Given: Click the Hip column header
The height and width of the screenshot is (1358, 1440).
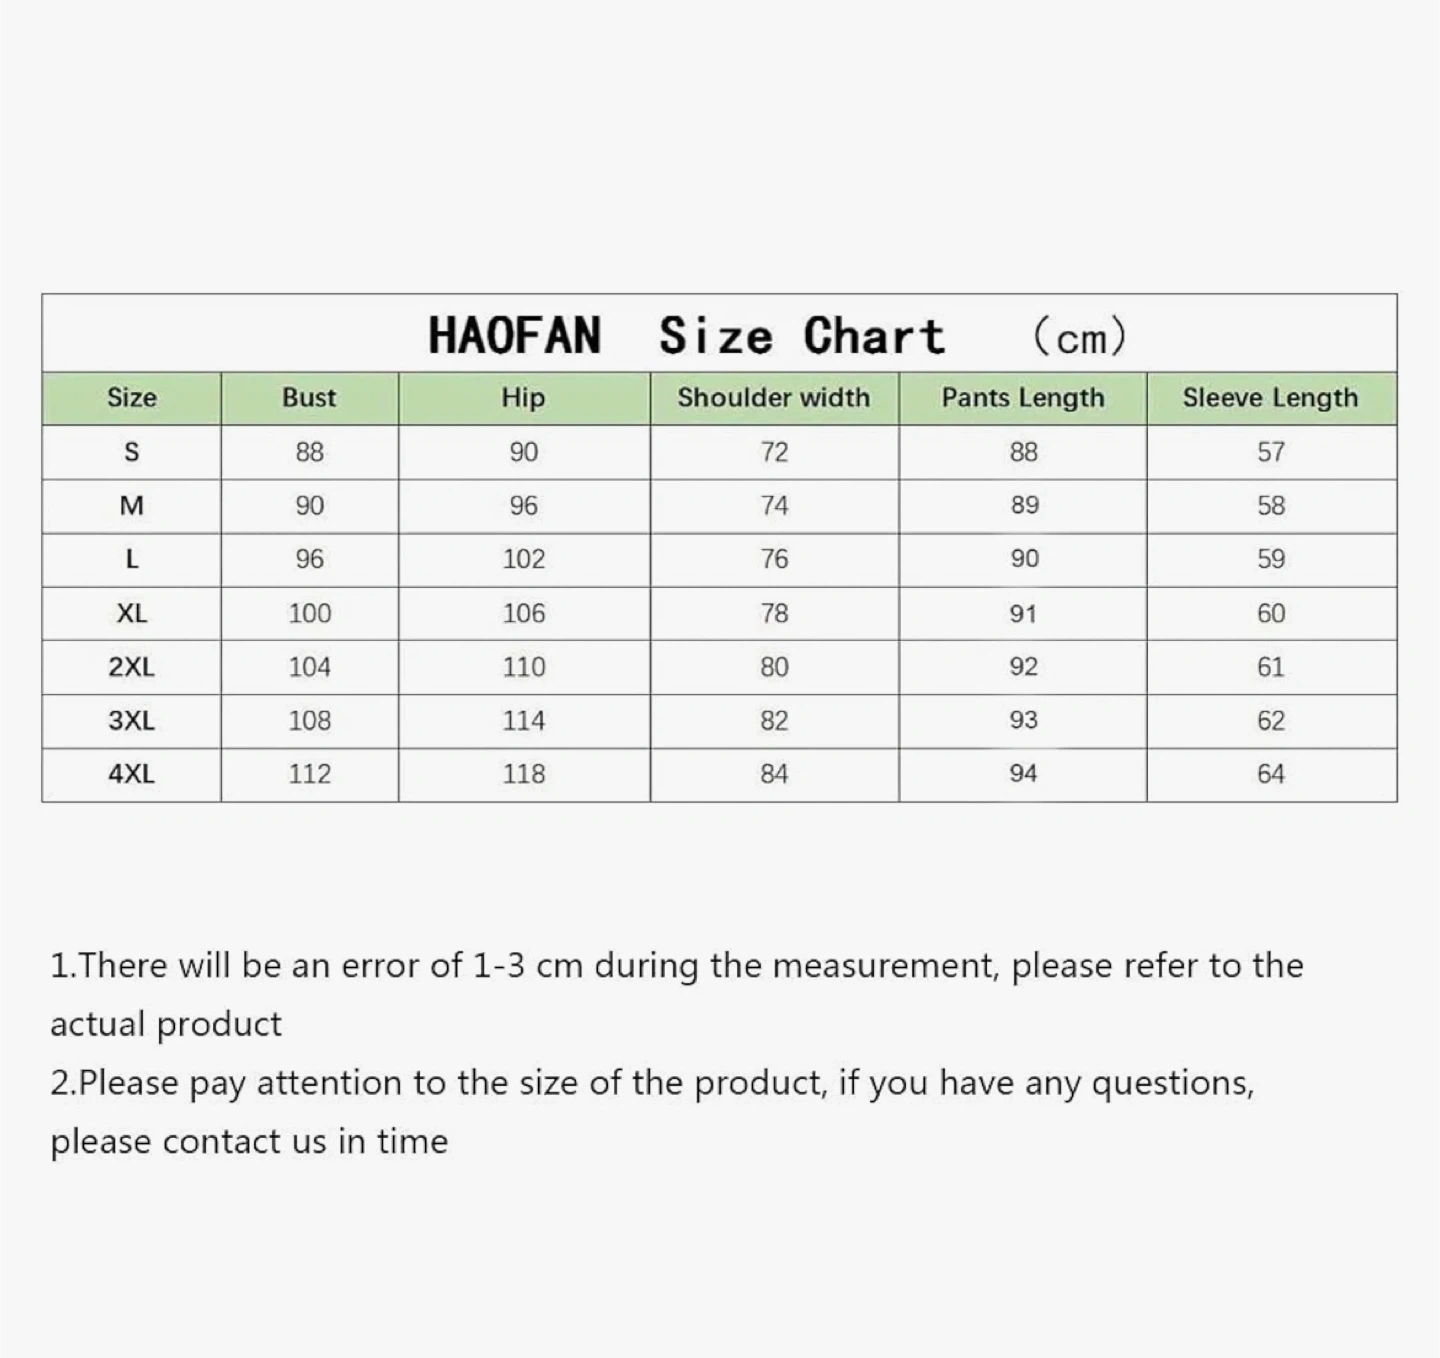Looking at the screenshot, I should [x=523, y=398].
